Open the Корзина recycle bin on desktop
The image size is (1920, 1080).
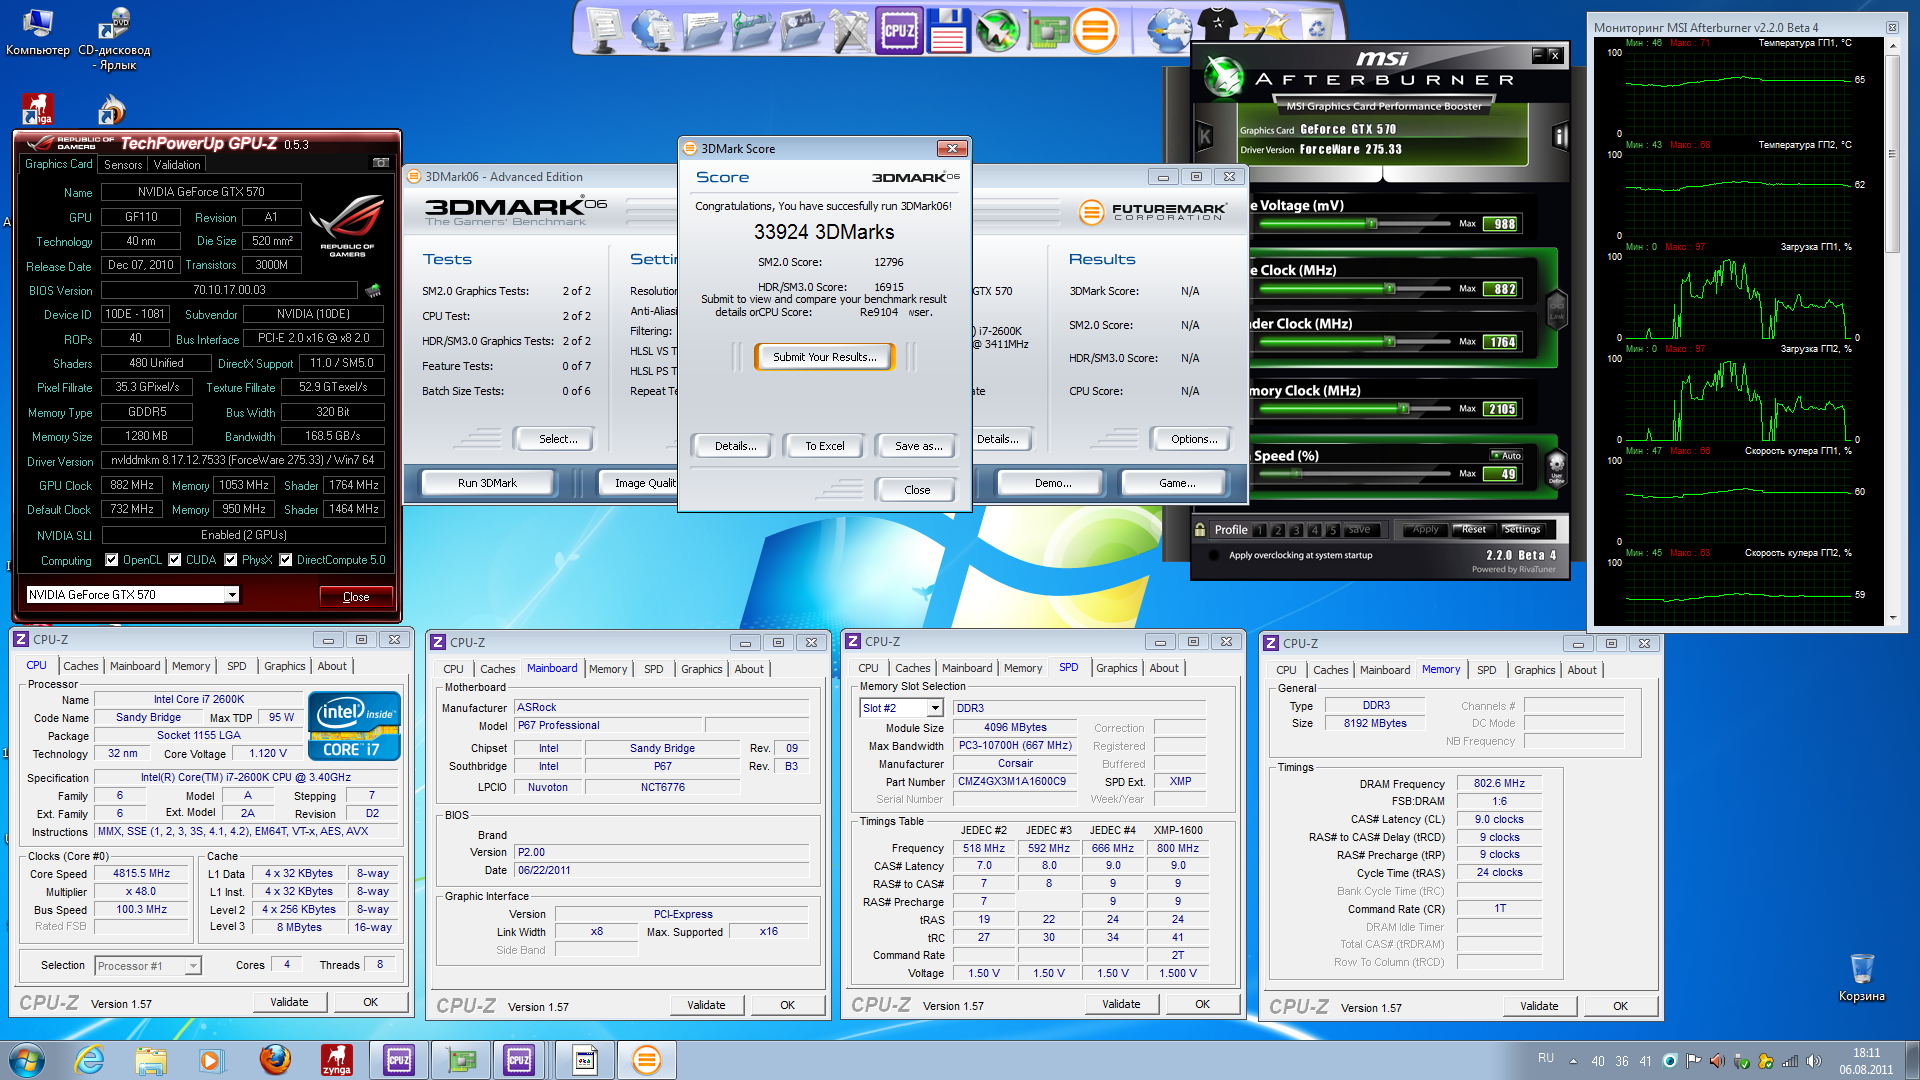pos(1862,977)
